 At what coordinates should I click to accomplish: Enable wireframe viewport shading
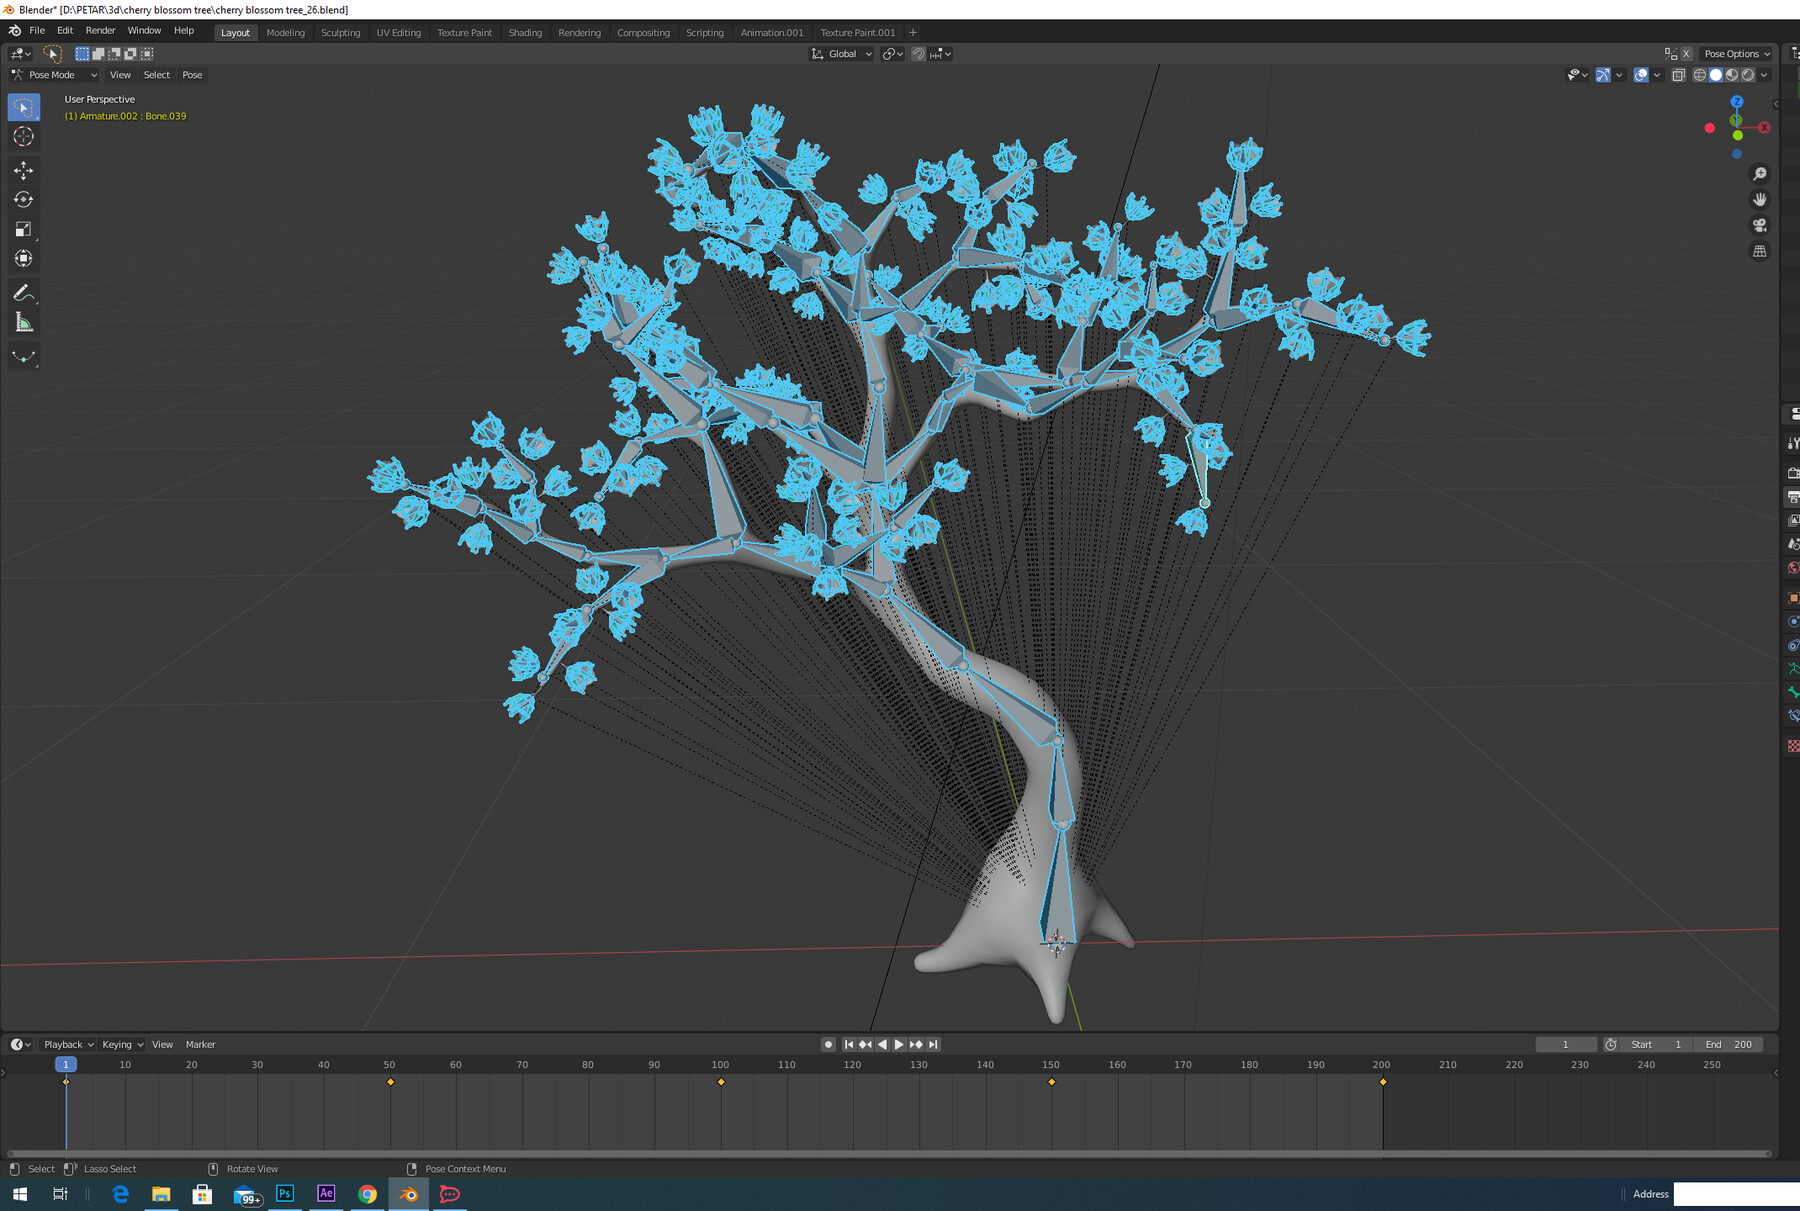tap(1700, 75)
